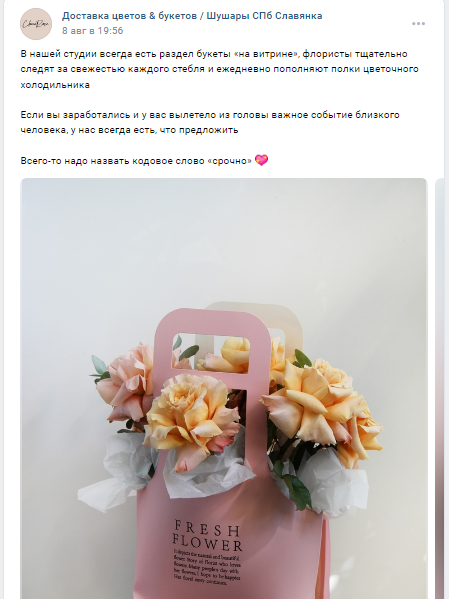This screenshot has height=599, width=449.
Task: Click the sparkling pink heart emoji
Action: (261, 160)
